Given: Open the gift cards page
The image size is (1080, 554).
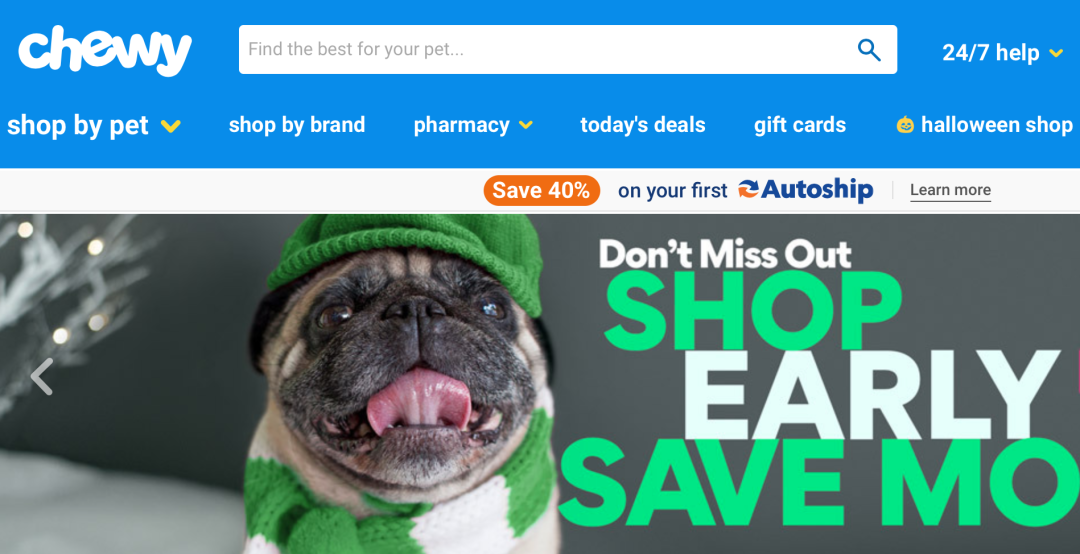Looking at the screenshot, I should (x=800, y=125).
